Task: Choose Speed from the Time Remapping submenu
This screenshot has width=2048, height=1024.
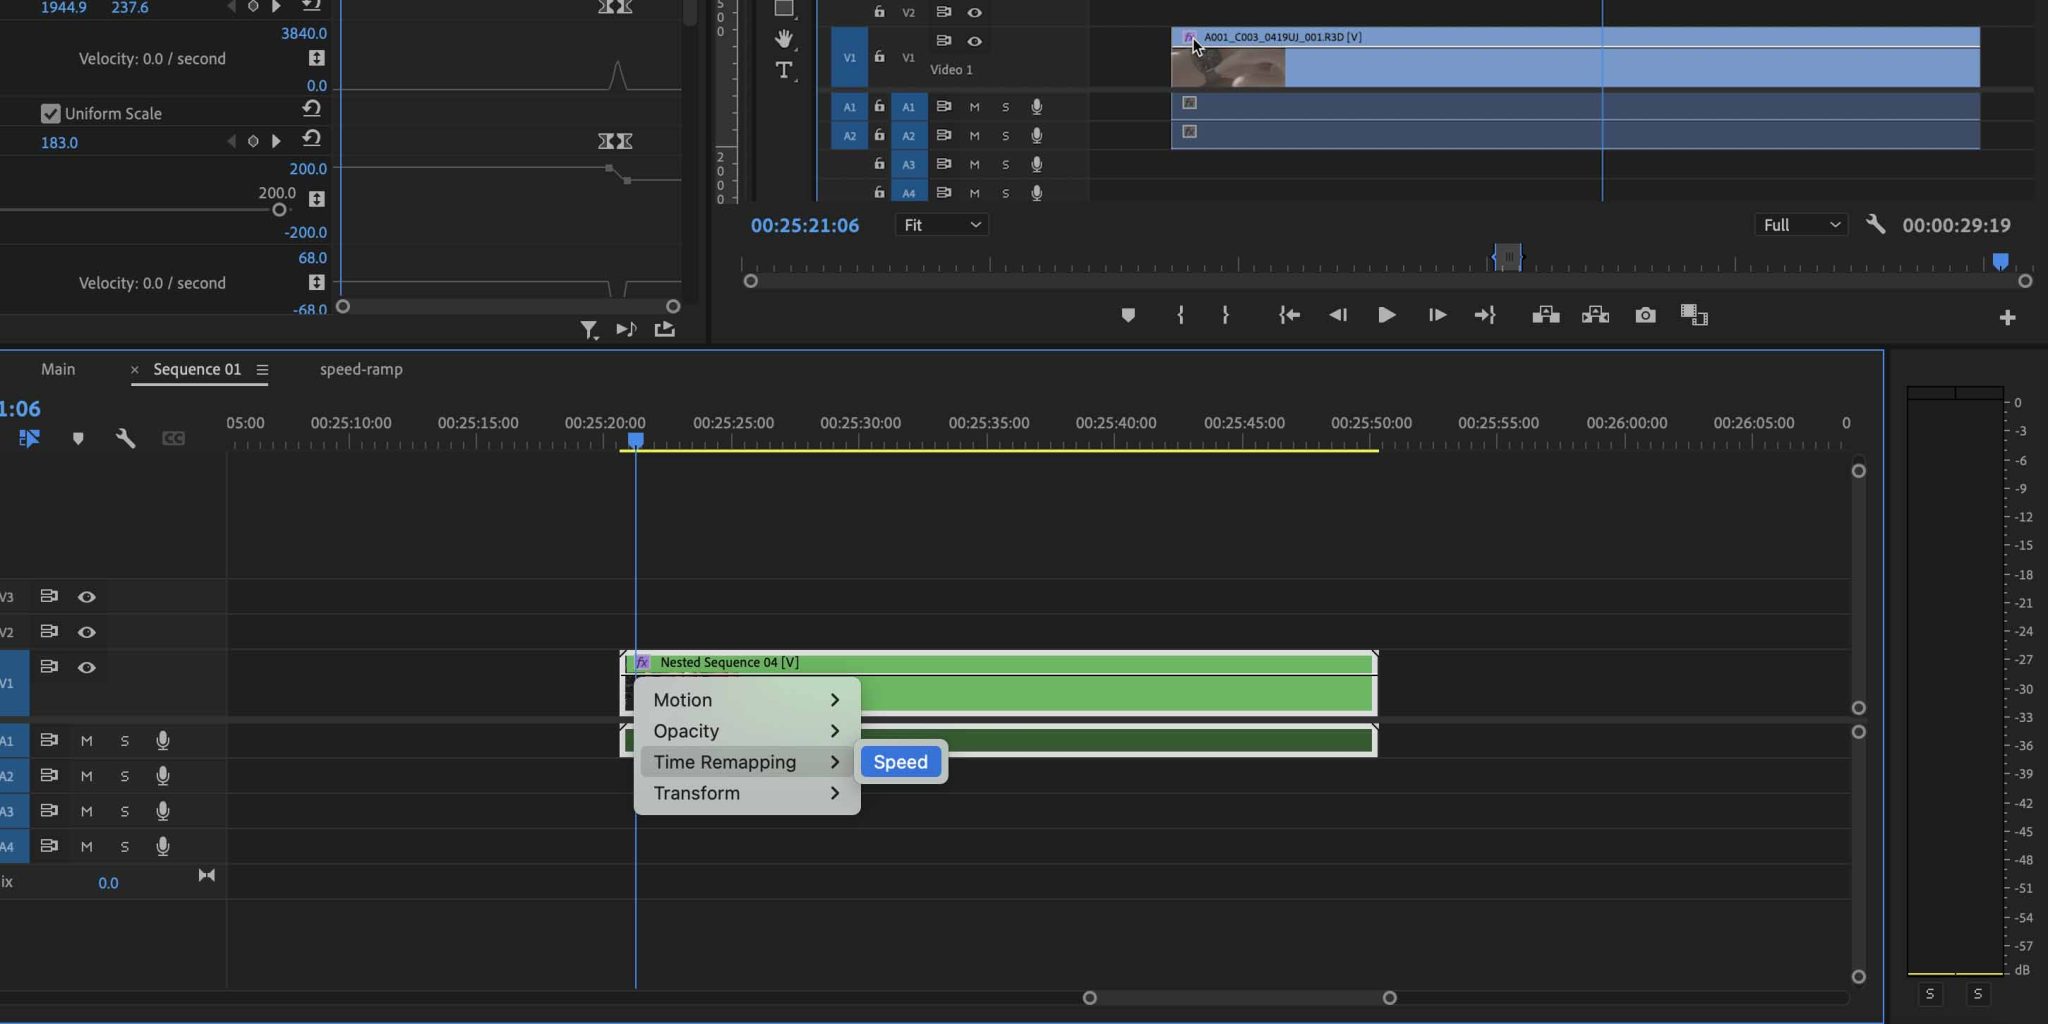Action: click(x=898, y=762)
